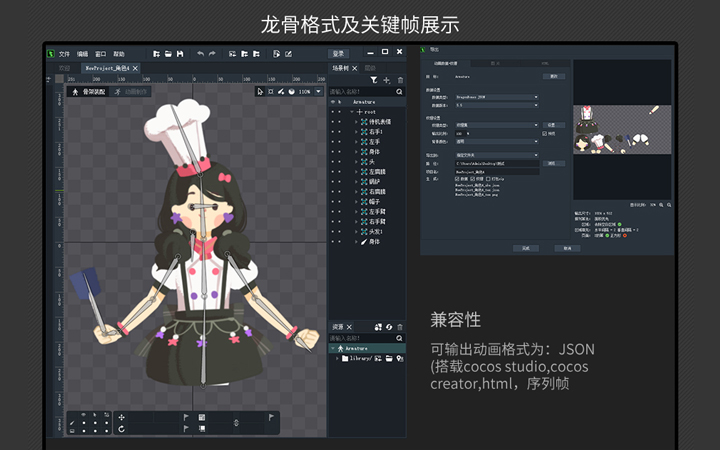720x450 pixels.
Task: Click the 取消 cancel button
Action: (x=568, y=248)
